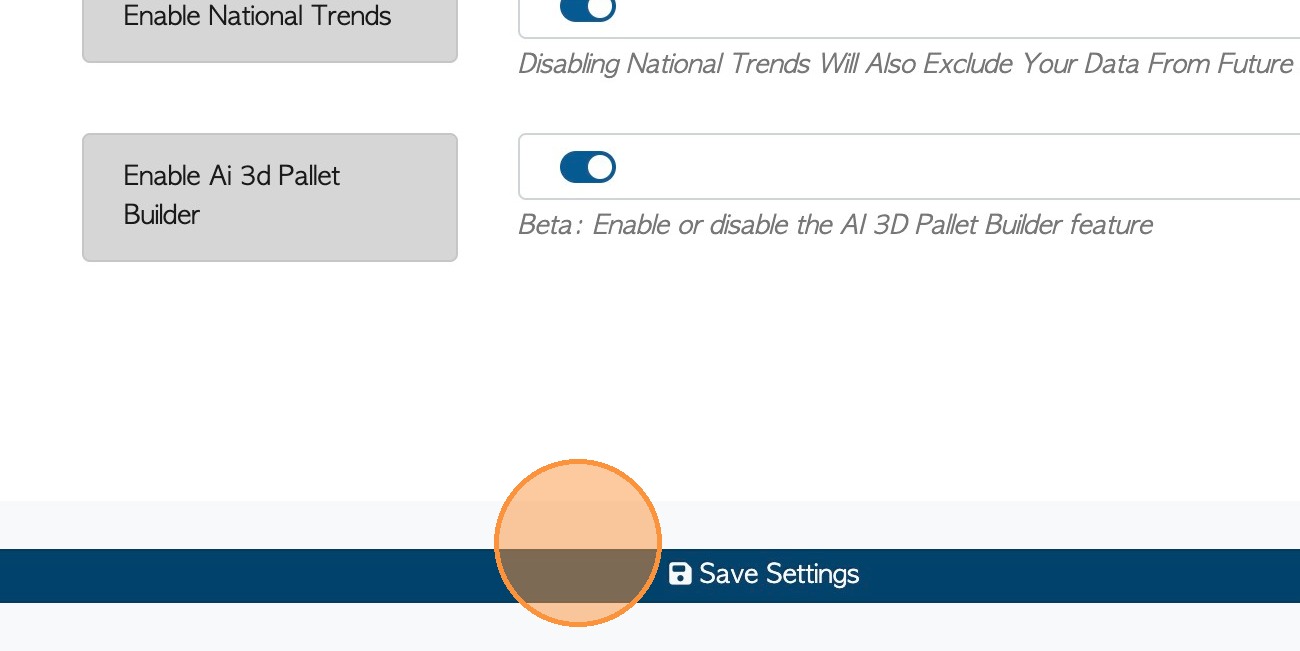Click empty space in Pallet Builder toggle field
Screen dimensions: 1300x651
[900, 167]
